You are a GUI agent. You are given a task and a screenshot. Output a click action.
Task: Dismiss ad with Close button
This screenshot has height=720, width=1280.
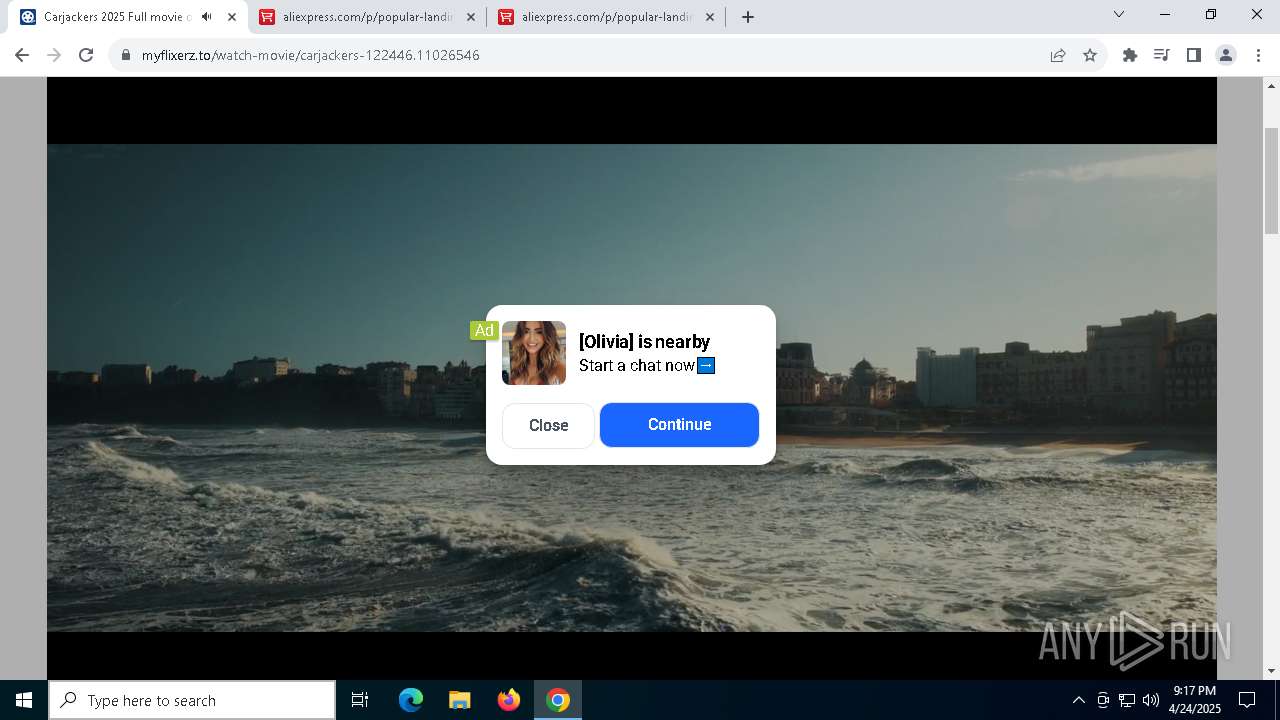[548, 425]
